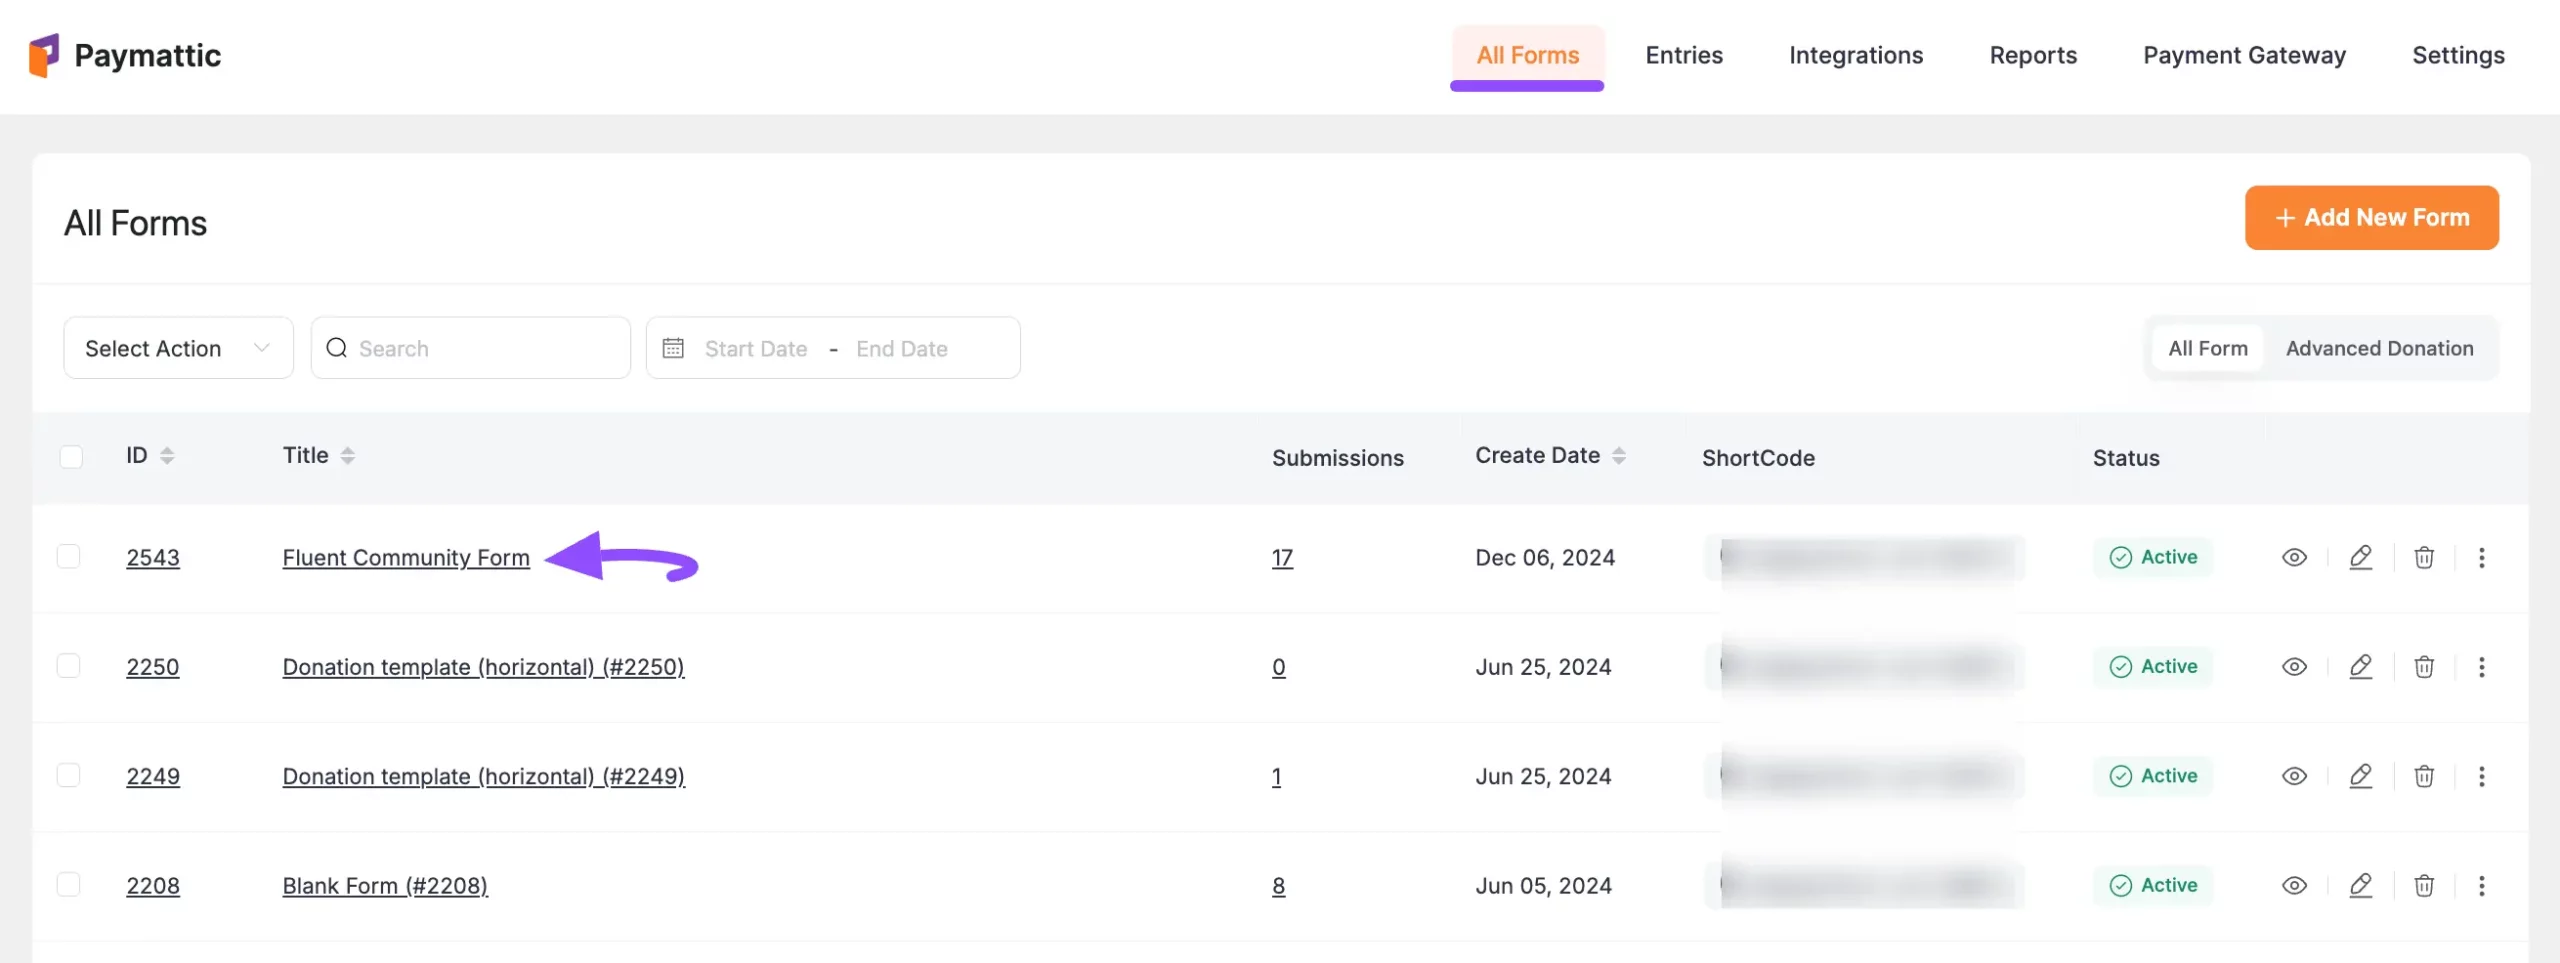Edit form 2250 using the pencil icon
Image resolution: width=2560 pixels, height=963 pixels.
[2360, 667]
